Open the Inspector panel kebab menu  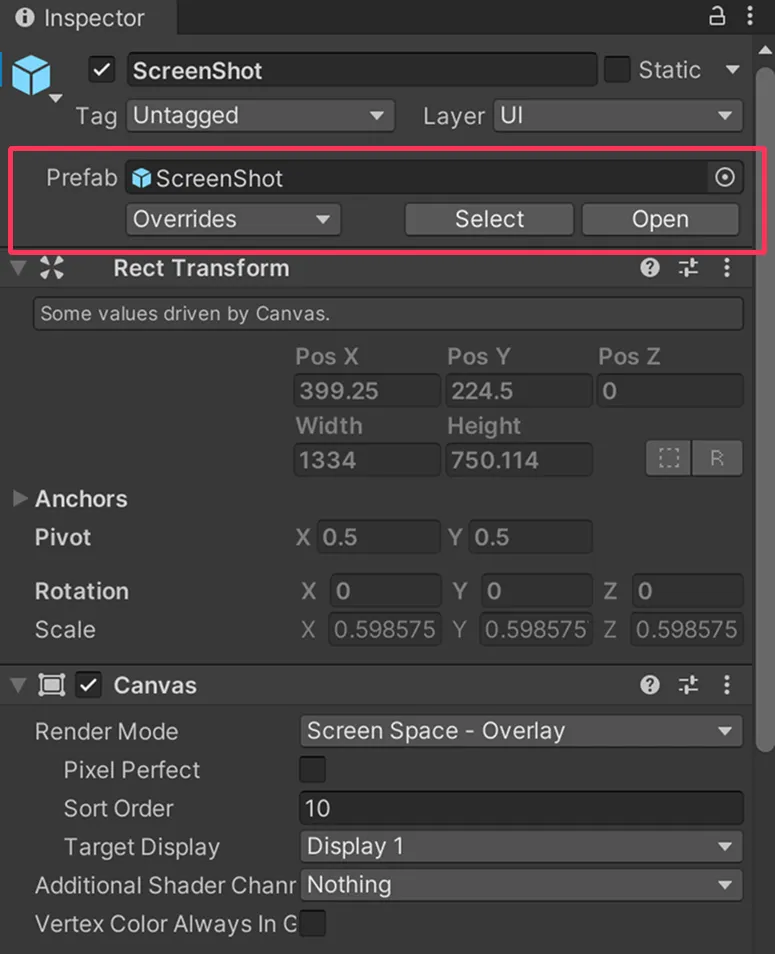[x=751, y=16]
